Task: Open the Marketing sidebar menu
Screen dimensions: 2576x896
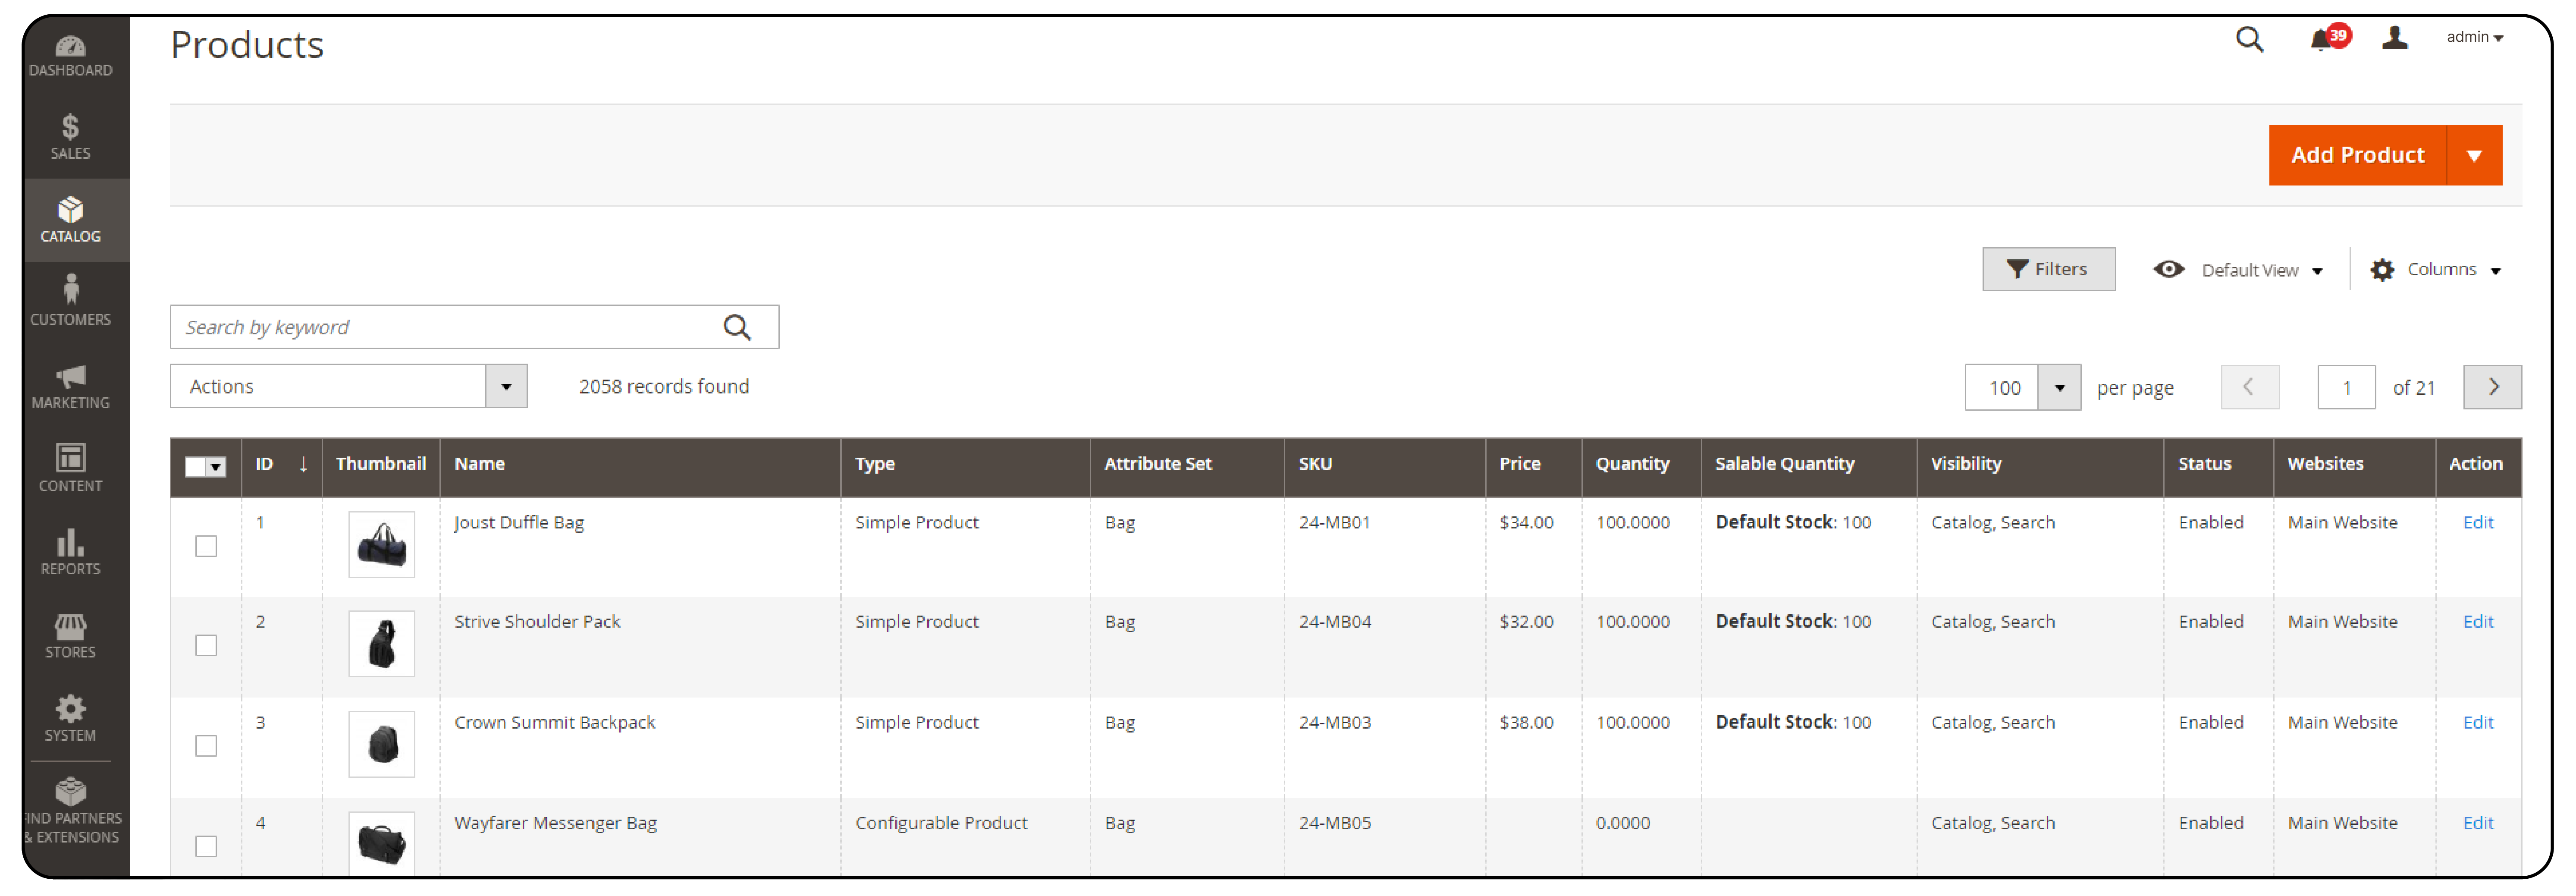Action: click(x=70, y=386)
